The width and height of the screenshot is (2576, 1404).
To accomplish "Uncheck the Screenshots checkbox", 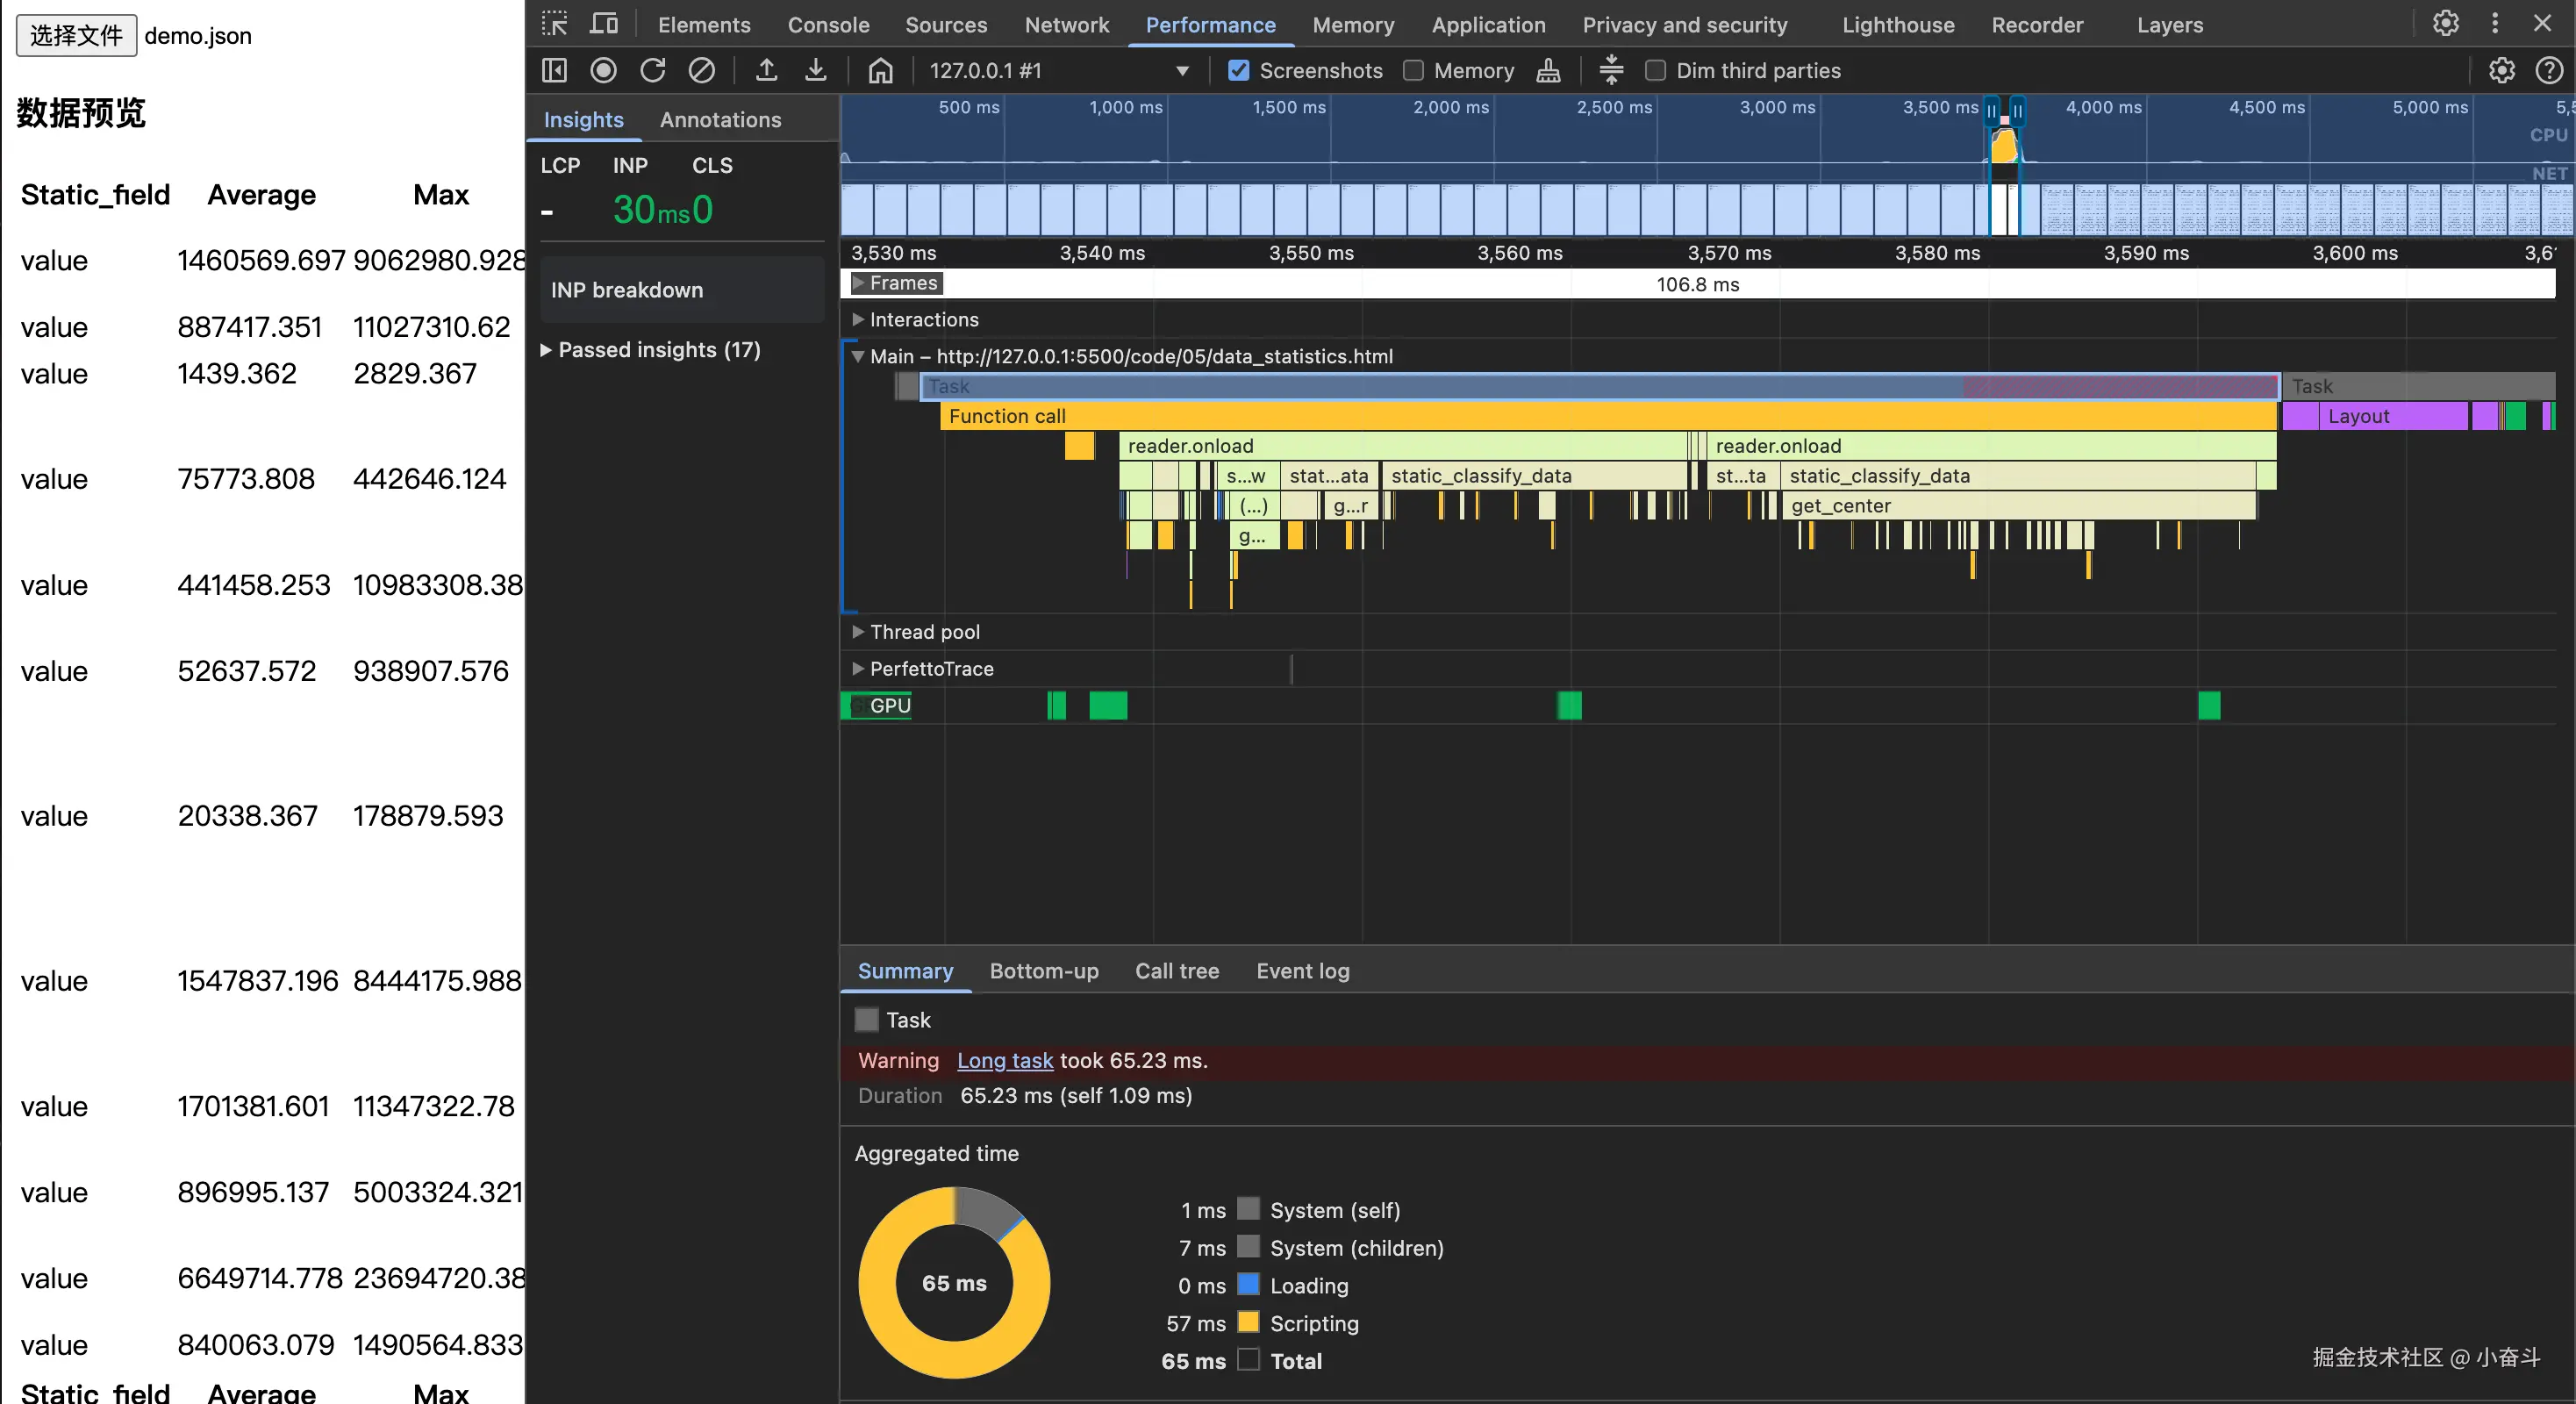I will pos(1238,70).
